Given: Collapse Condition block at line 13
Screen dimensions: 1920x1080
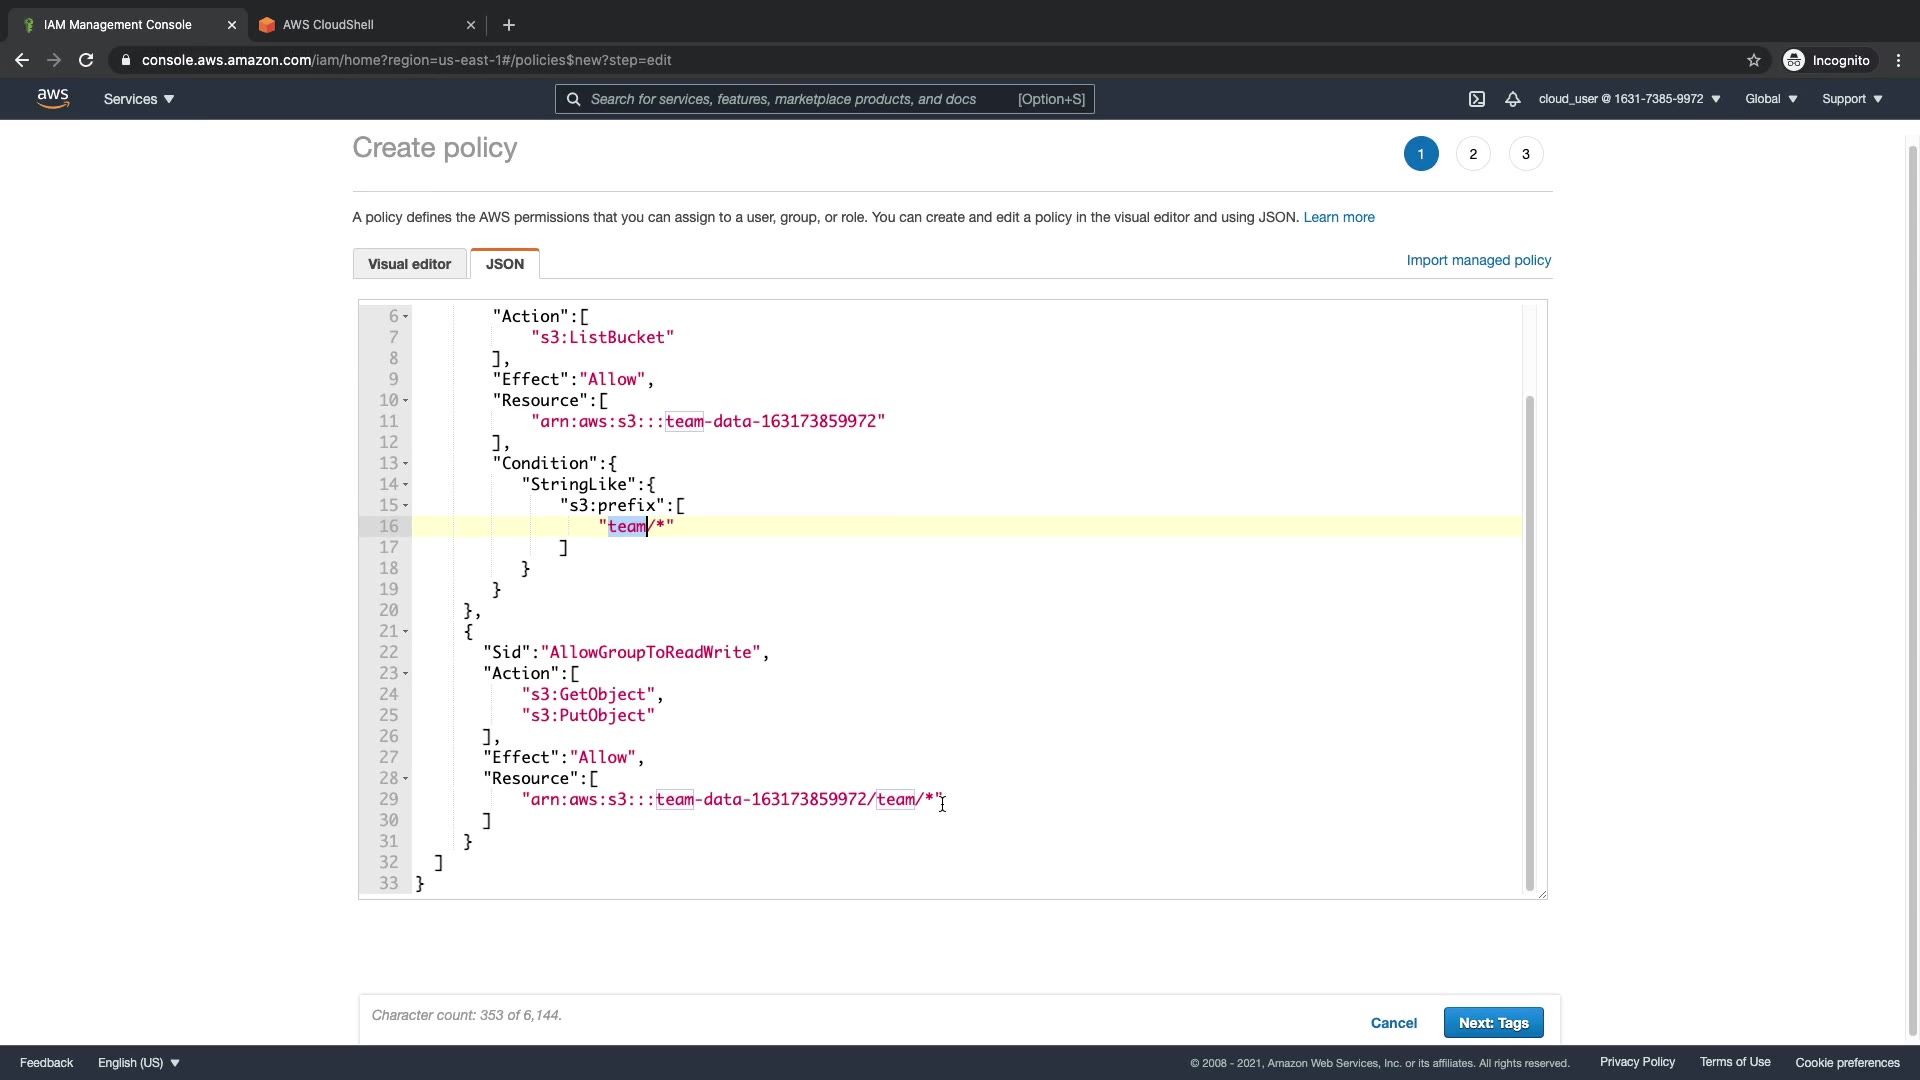Looking at the screenshot, I should tap(405, 464).
